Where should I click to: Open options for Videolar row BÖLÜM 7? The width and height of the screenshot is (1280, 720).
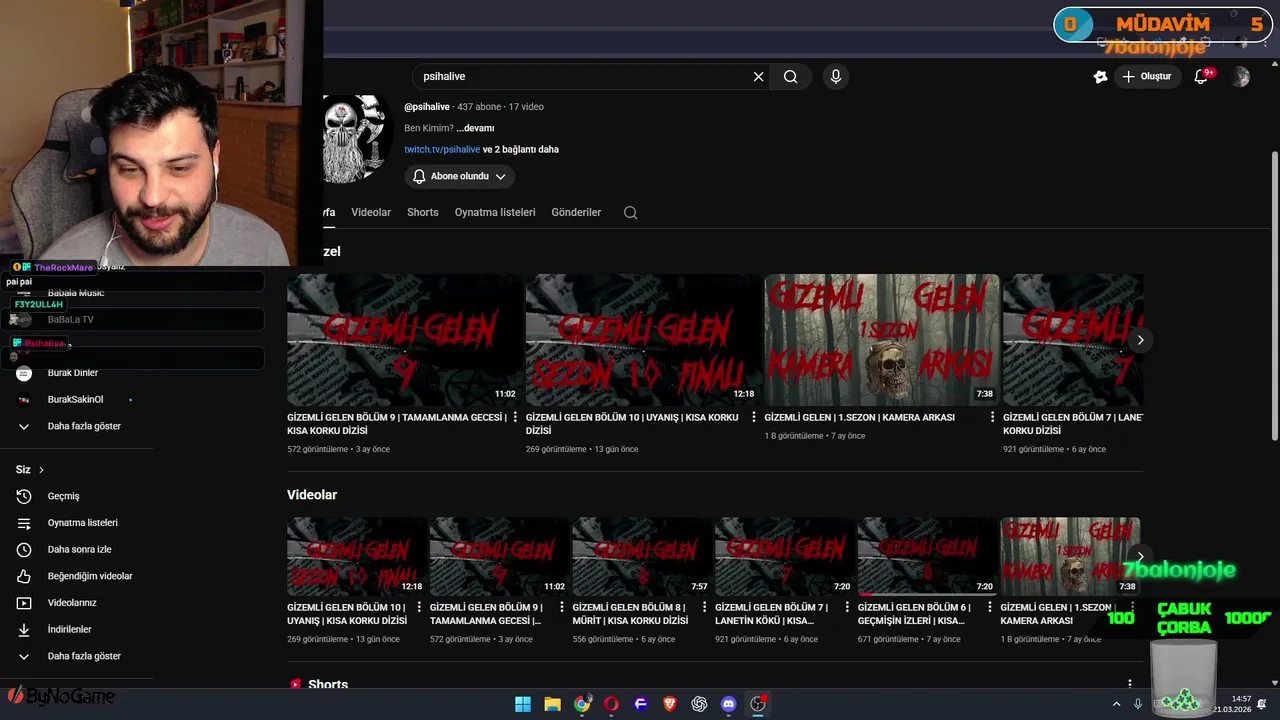click(847, 607)
